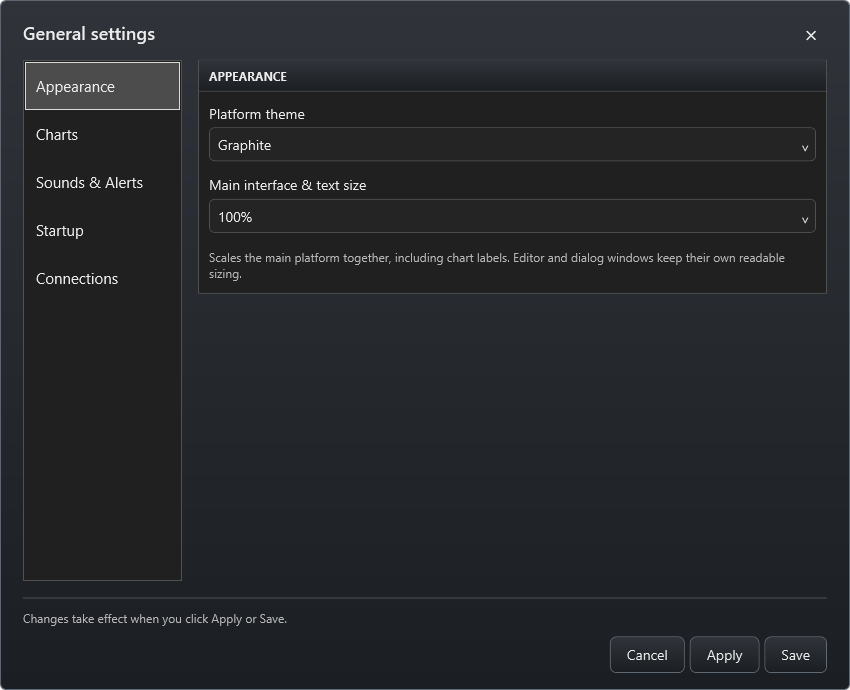Click the 'Main interface & text size' label
Image resolution: width=850 pixels, height=690 pixels.
[x=288, y=185]
